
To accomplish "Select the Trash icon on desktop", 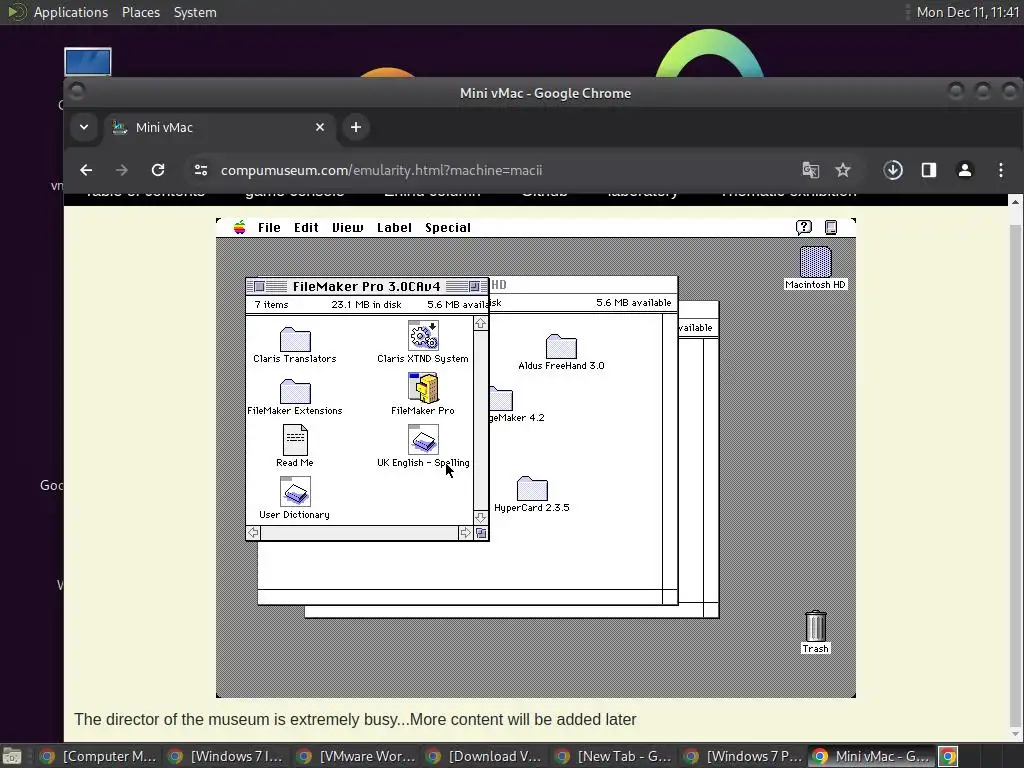I will [816, 626].
